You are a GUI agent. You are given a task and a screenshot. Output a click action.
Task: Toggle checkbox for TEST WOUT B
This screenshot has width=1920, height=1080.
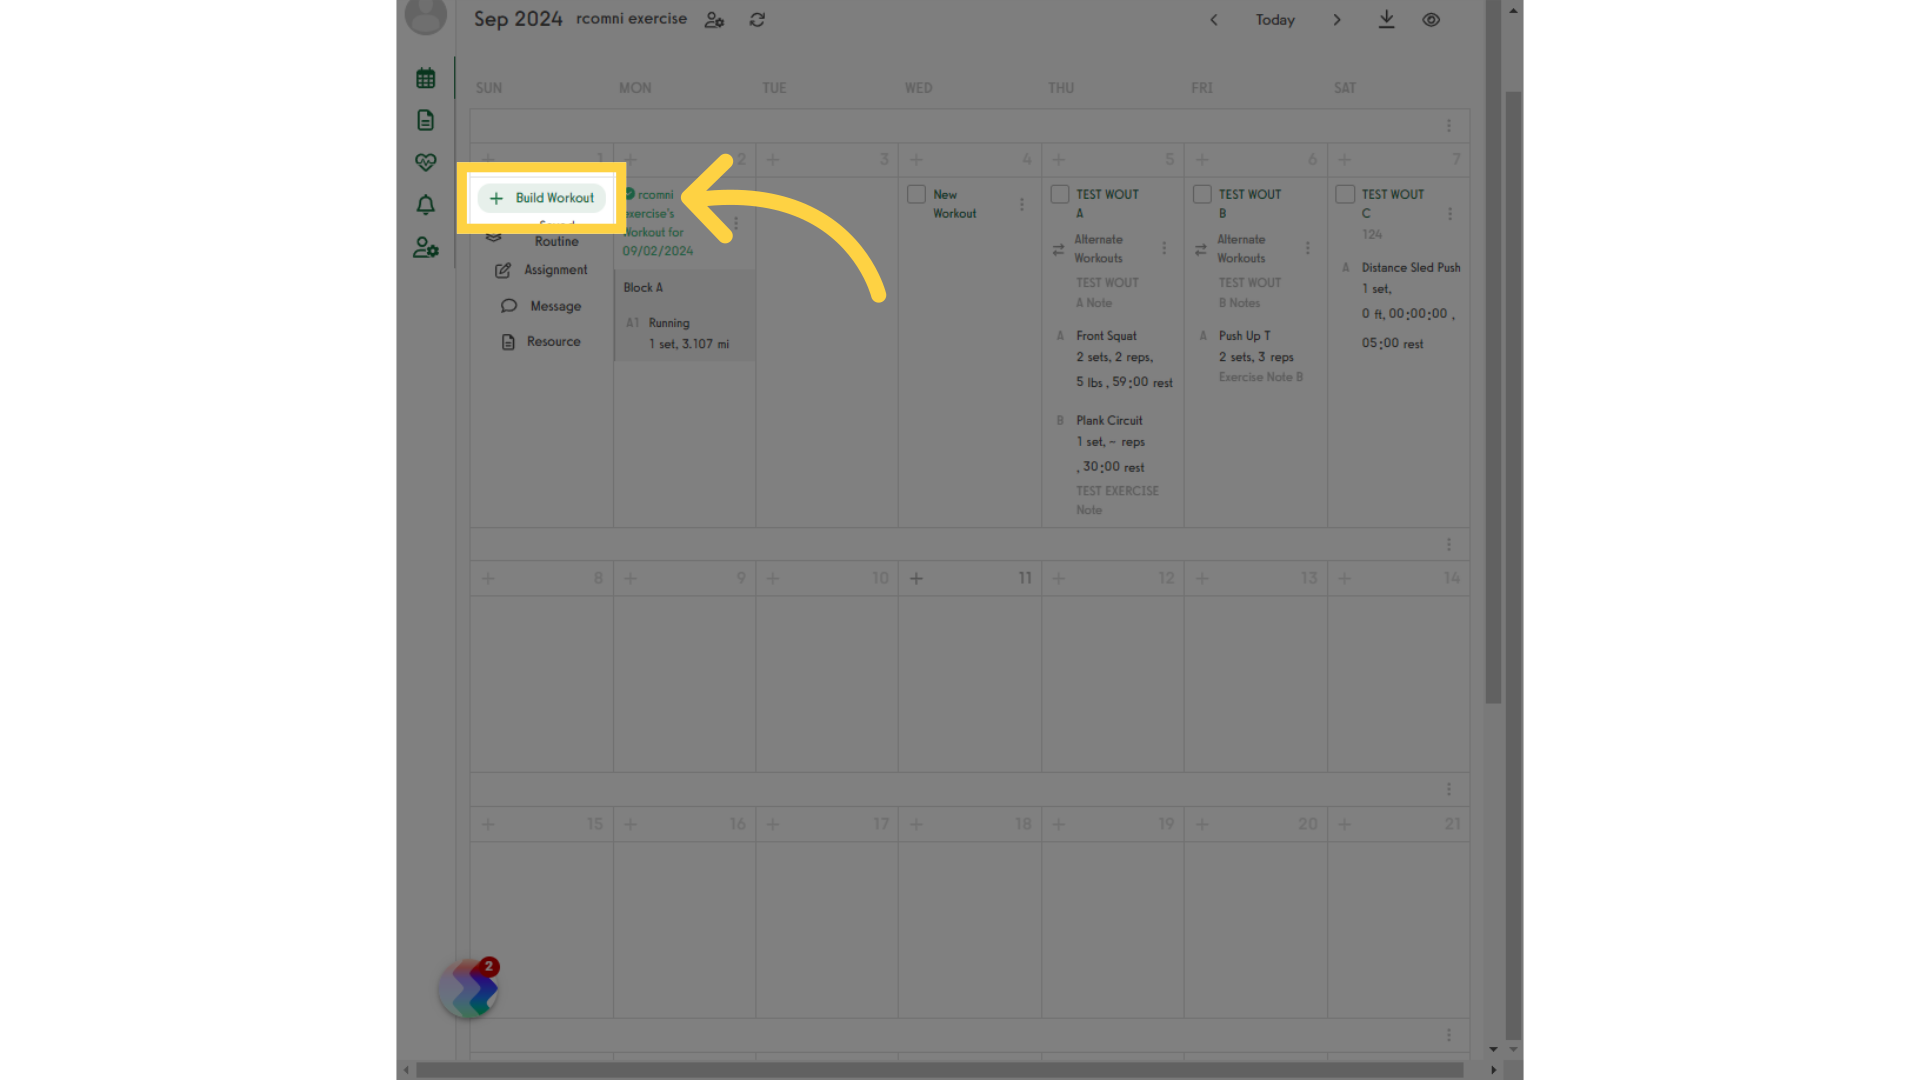point(1201,194)
